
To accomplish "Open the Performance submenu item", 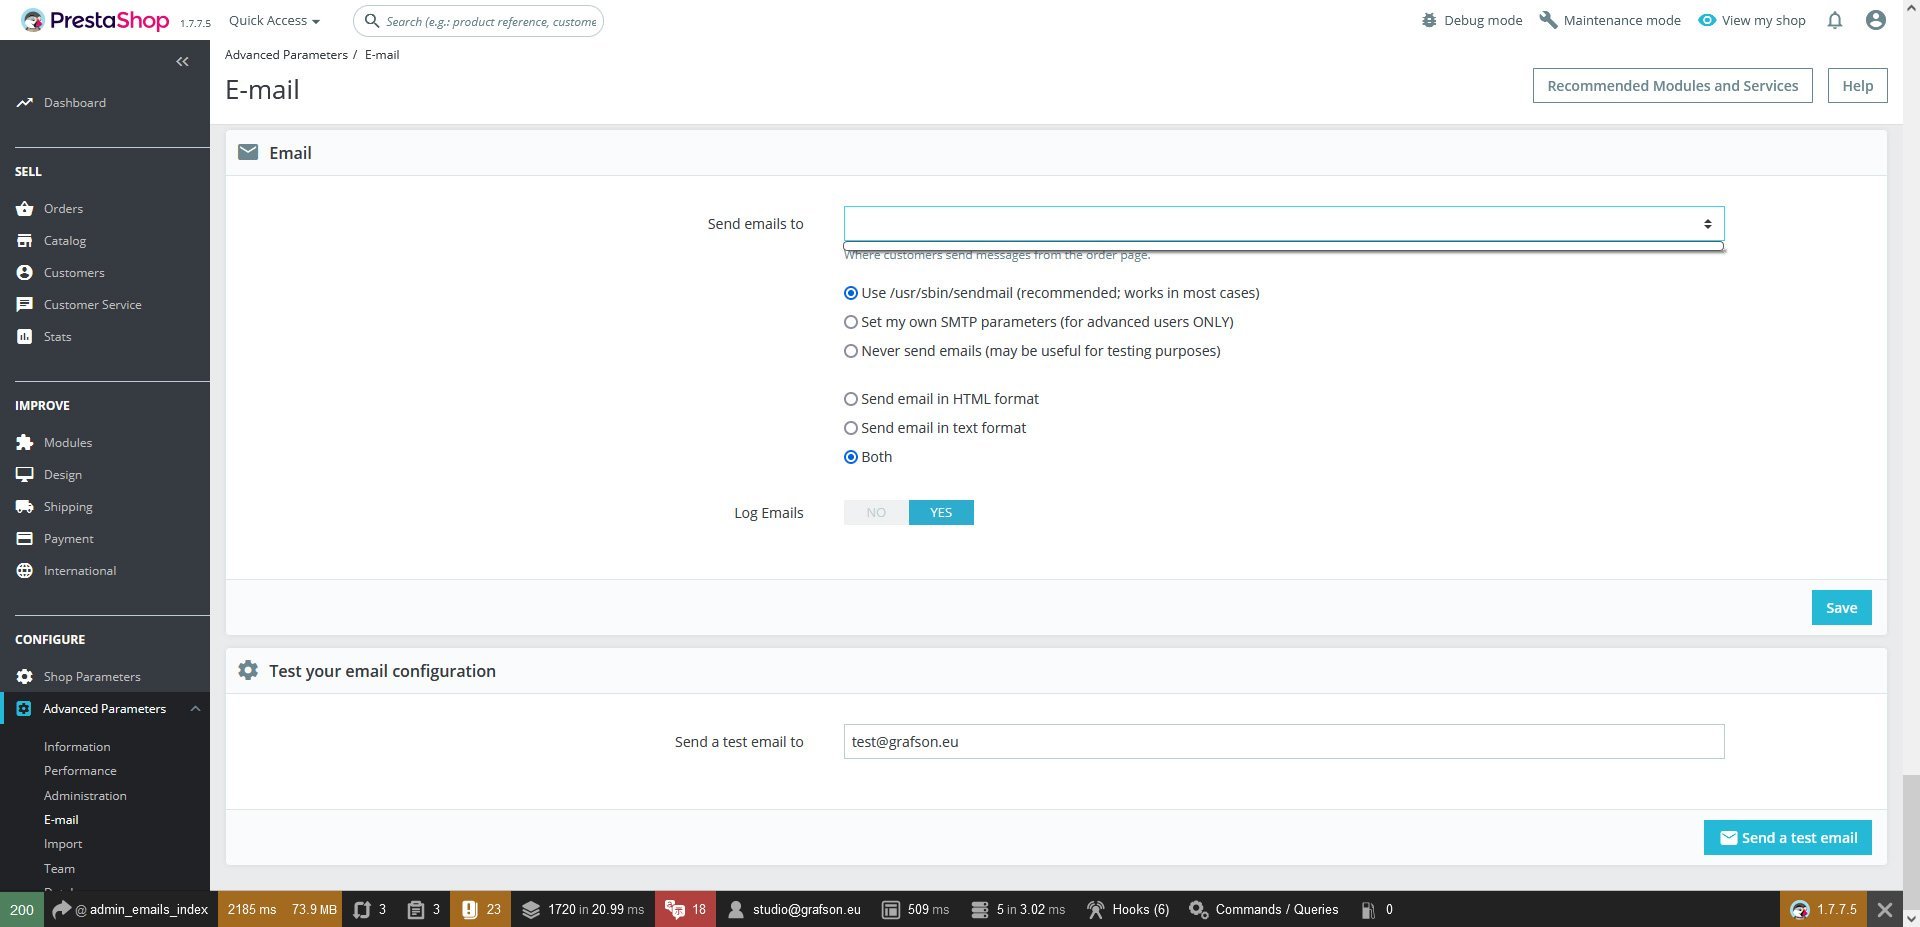I will click(80, 771).
